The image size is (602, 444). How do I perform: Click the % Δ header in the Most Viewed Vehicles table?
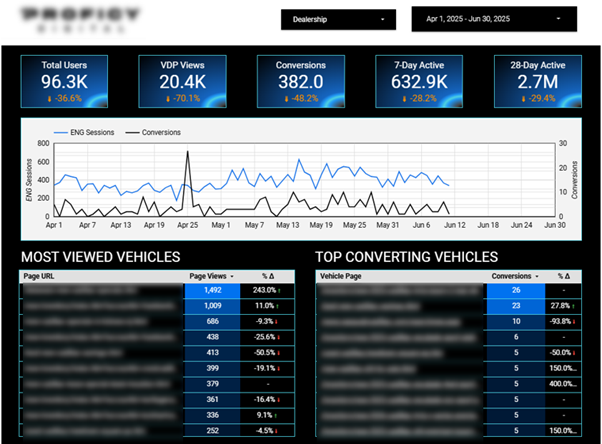268,276
